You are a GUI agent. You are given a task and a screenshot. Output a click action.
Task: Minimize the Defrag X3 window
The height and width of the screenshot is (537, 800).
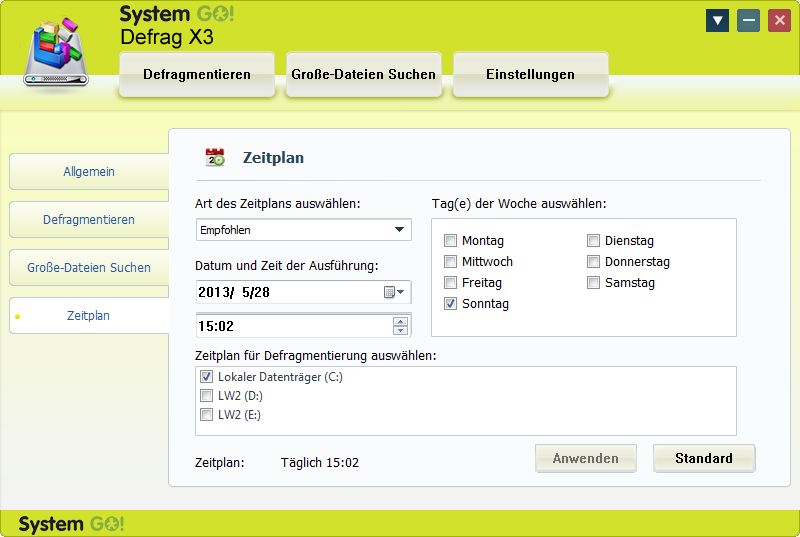pyautogui.click(x=748, y=20)
